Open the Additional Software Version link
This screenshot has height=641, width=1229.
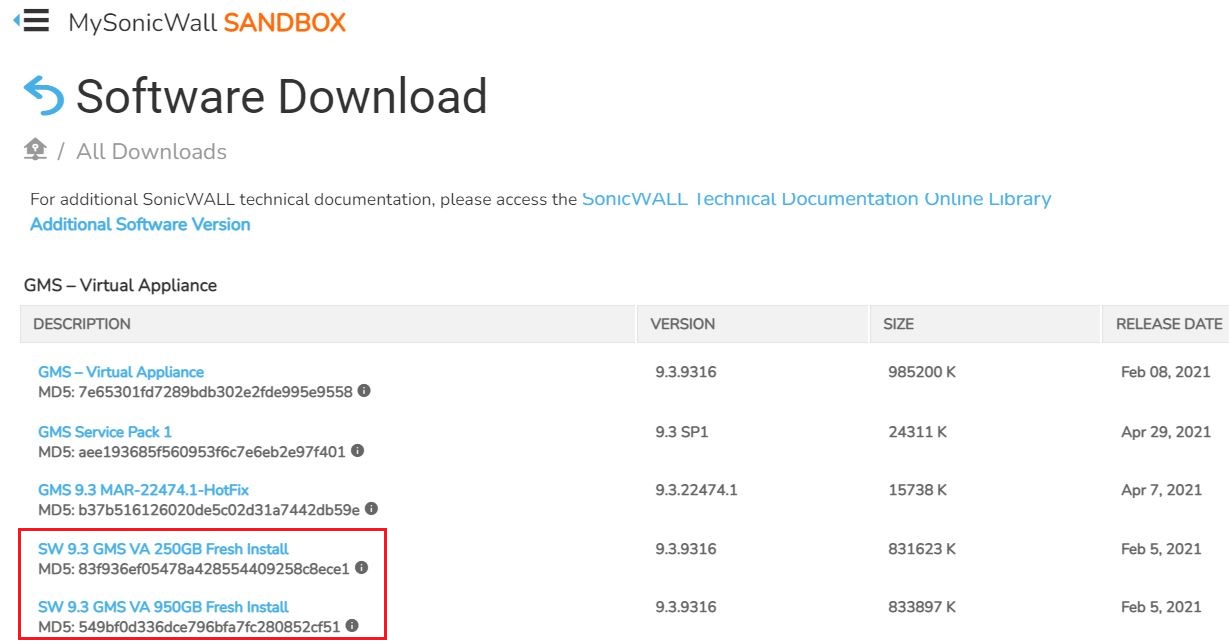tap(140, 224)
